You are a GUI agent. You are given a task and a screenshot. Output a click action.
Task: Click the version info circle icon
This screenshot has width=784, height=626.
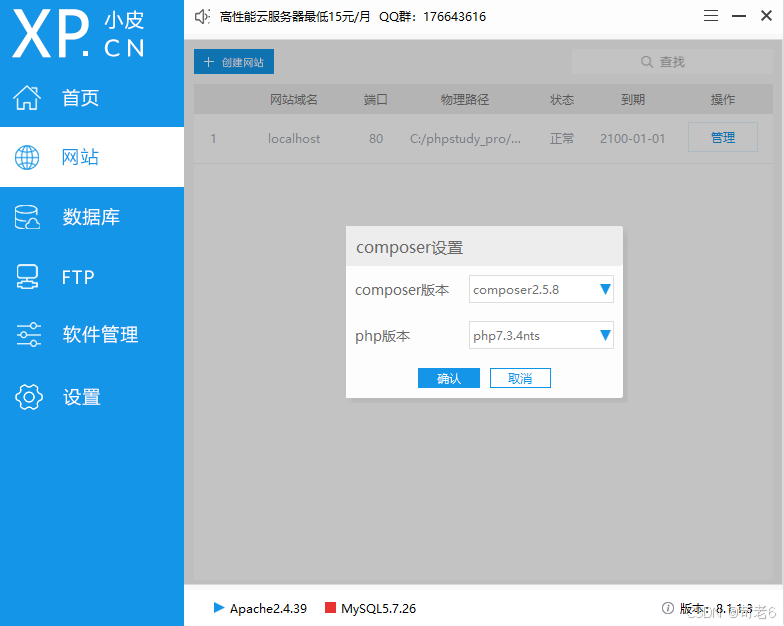pyautogui.click(x=667, y=608)
